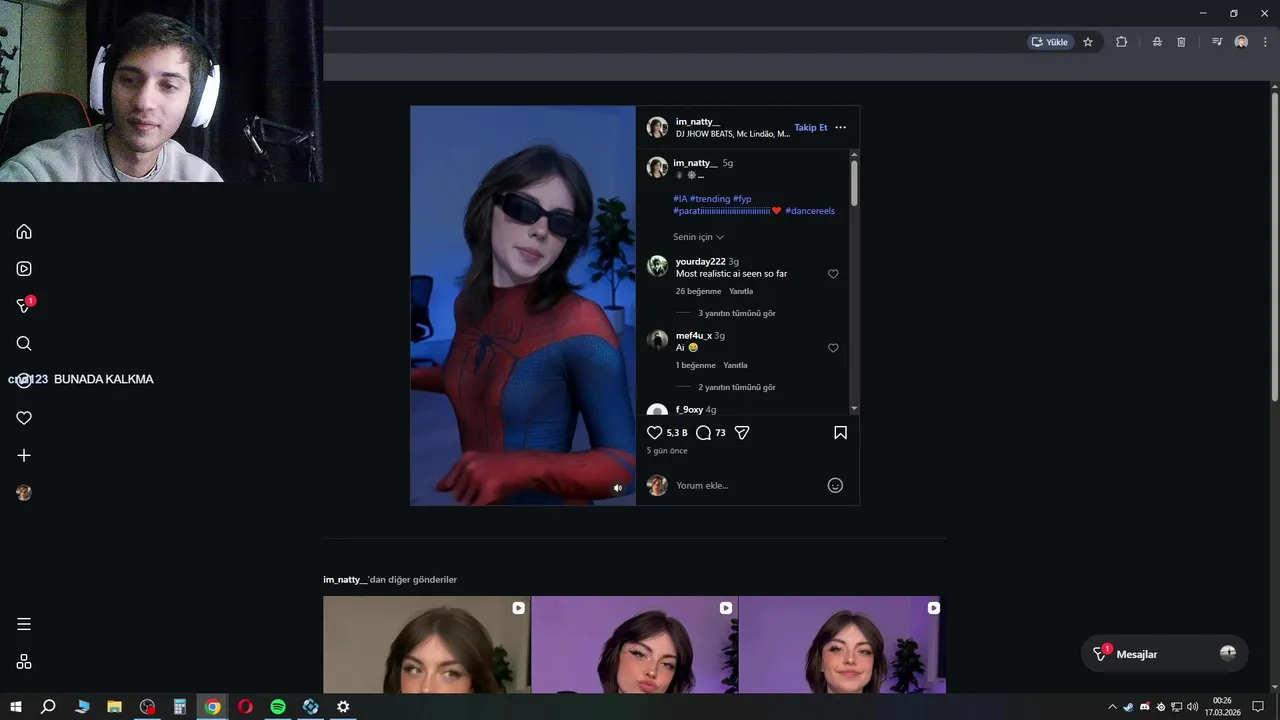Open the post likes count 5,3 B

pos(677,433)
